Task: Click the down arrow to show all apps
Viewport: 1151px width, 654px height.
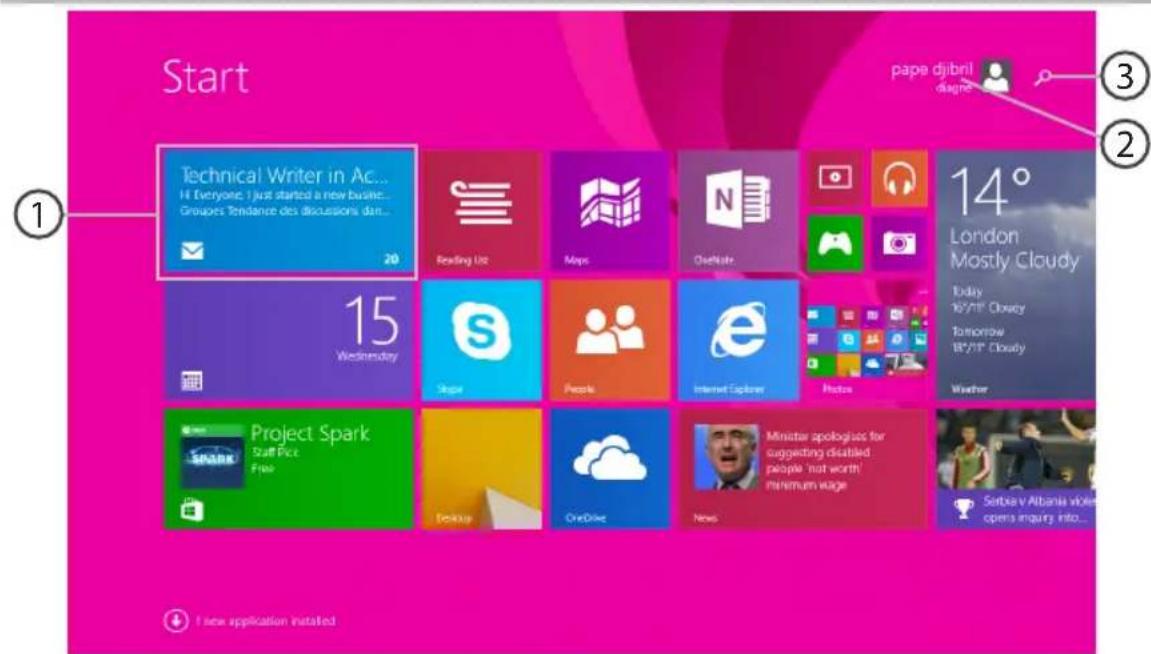Action: pos(176,621)
